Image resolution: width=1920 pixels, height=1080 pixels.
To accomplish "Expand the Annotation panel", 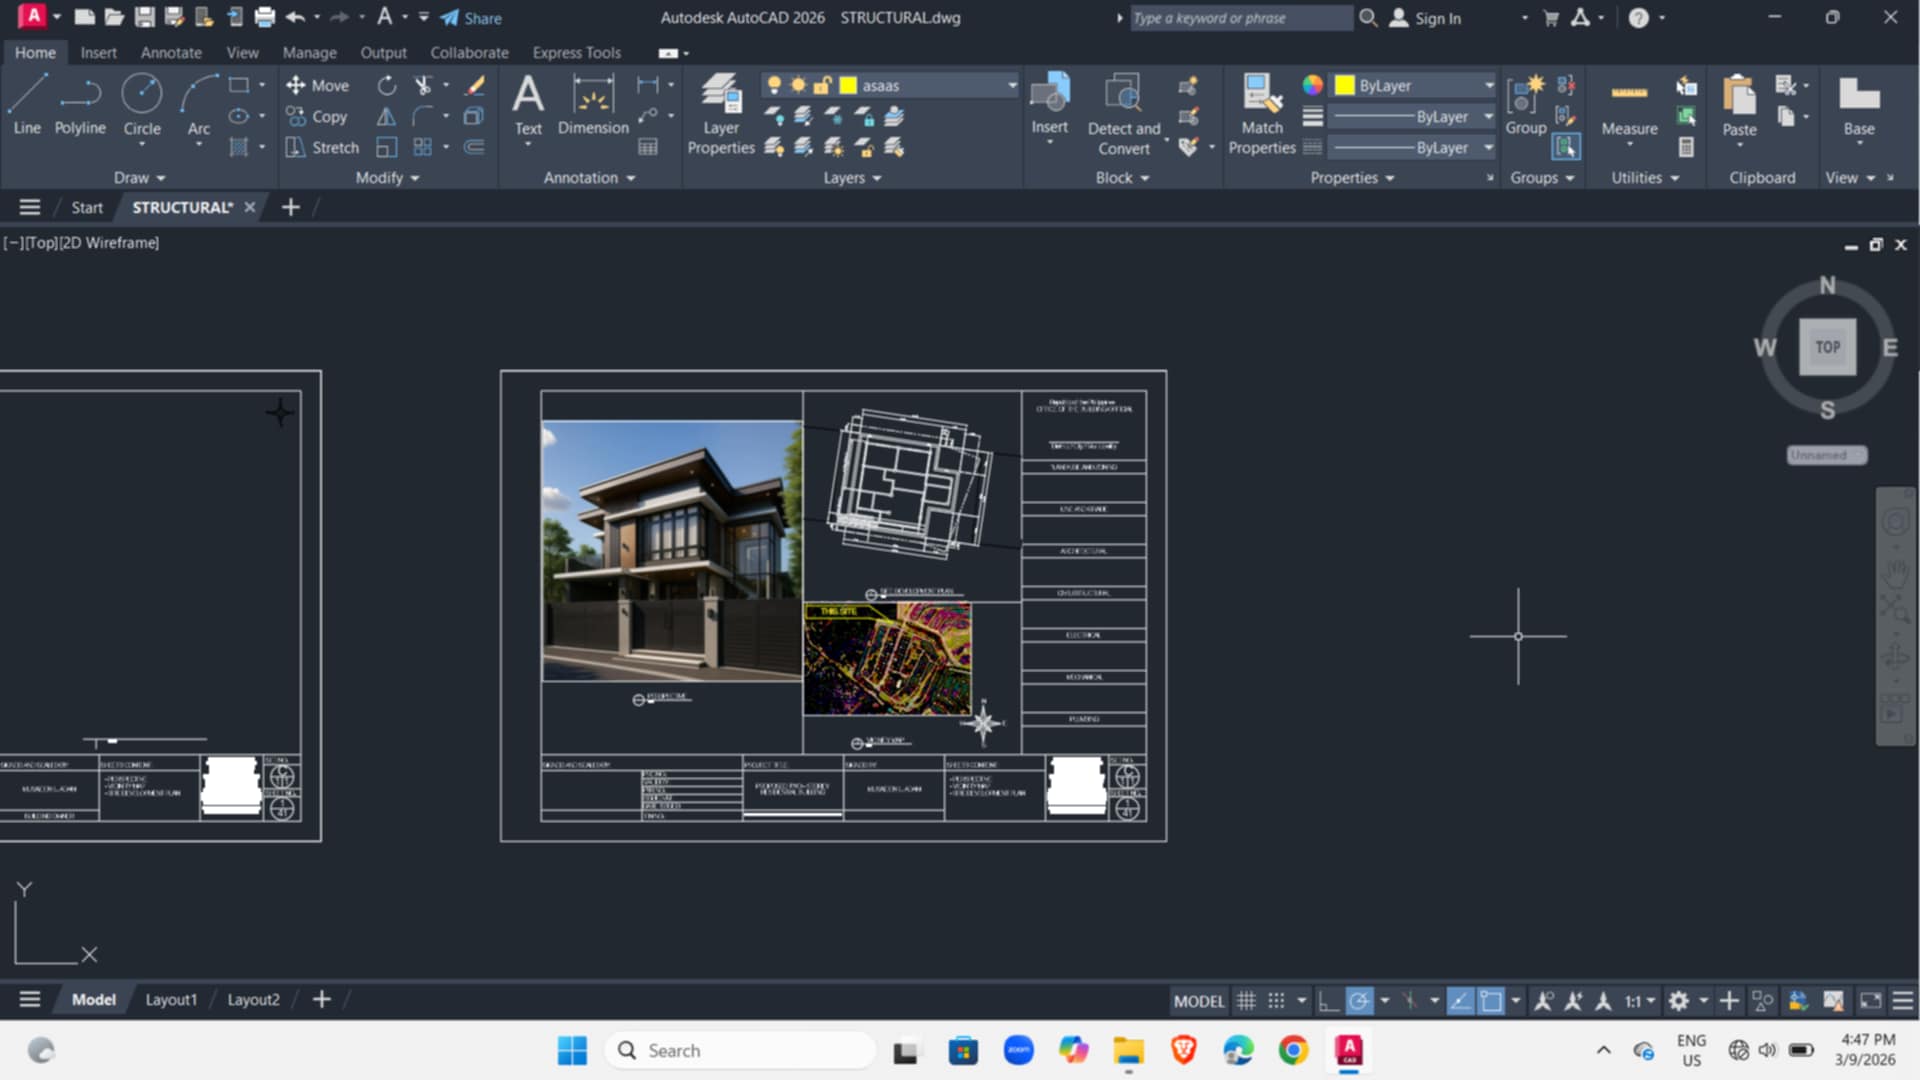I will click(x=589, y=178).
